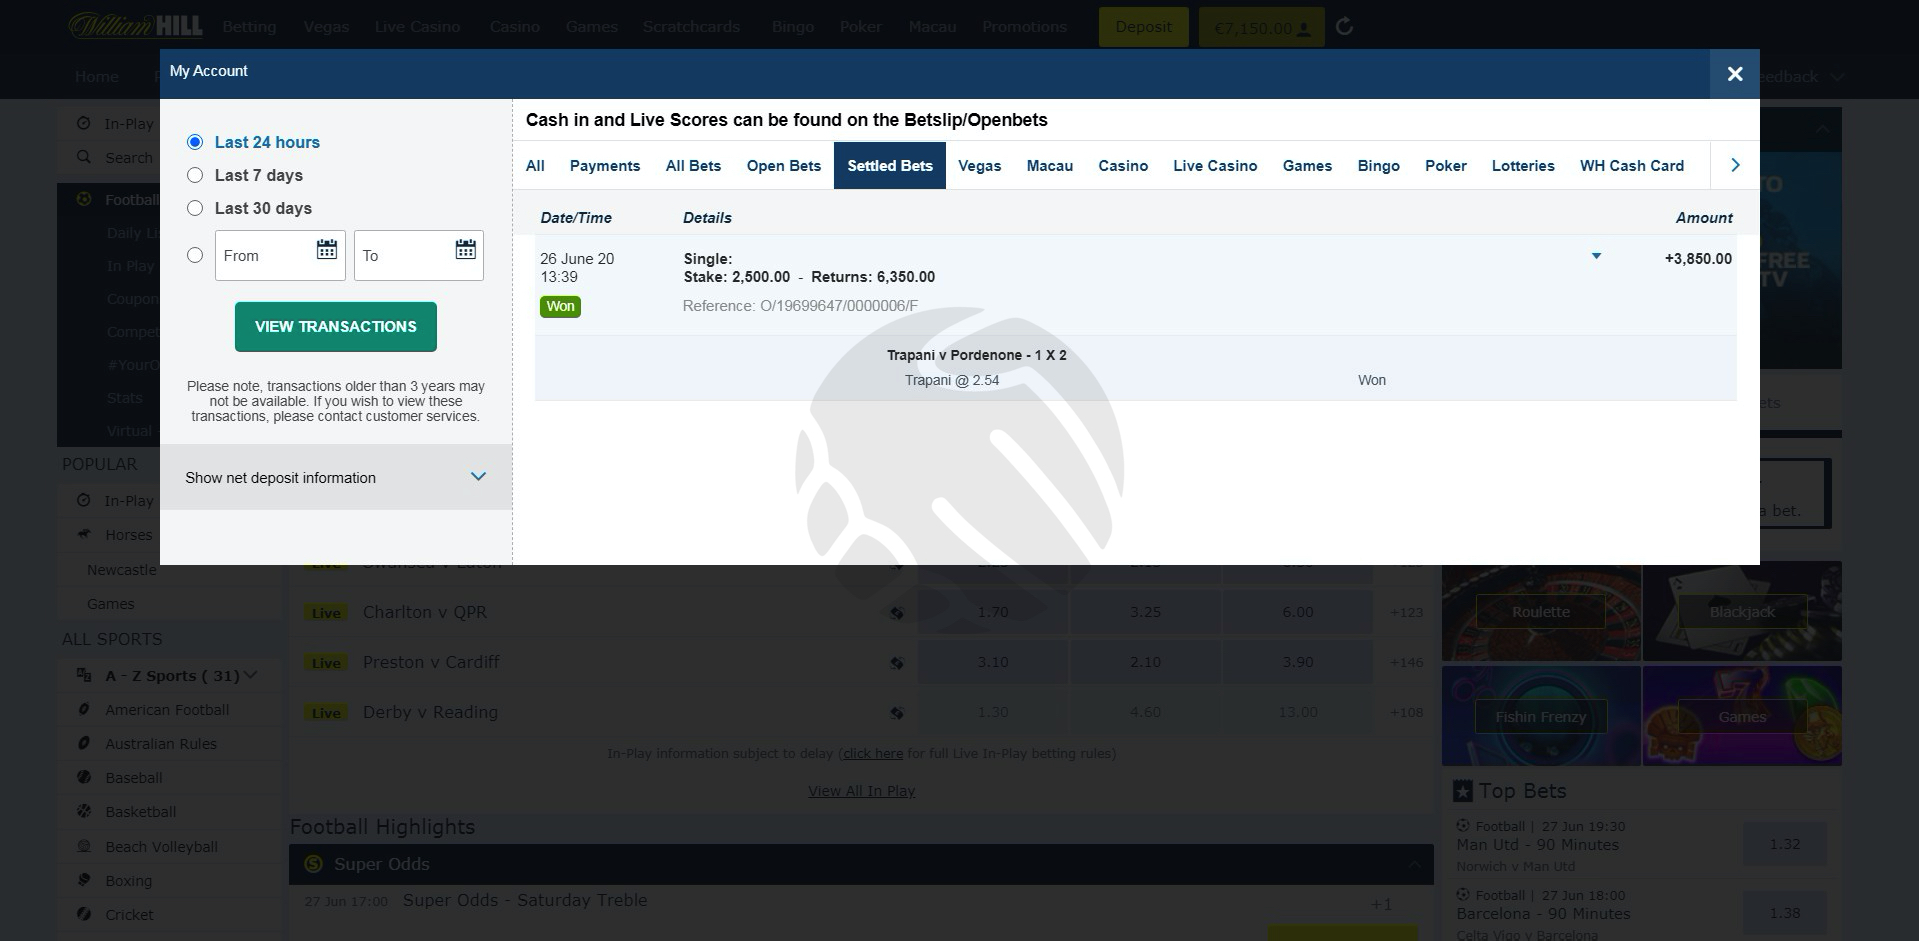The width and height of the screenshot is (1919, 941).
Task: Select the custom date range radio button
Action: pyautogui.click(x=195, y=255)
